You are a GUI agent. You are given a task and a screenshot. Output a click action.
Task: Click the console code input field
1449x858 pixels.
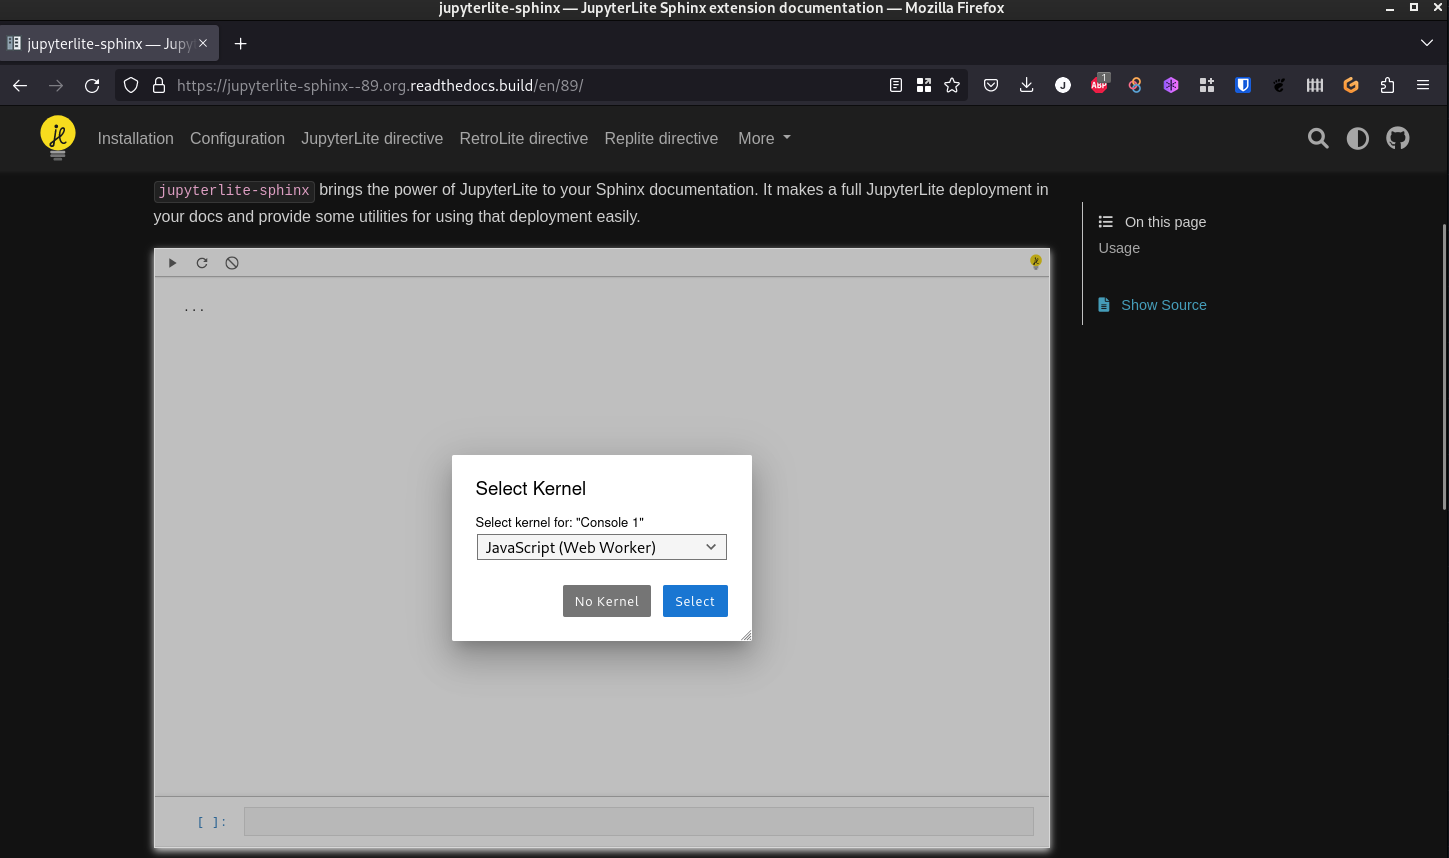639,821
